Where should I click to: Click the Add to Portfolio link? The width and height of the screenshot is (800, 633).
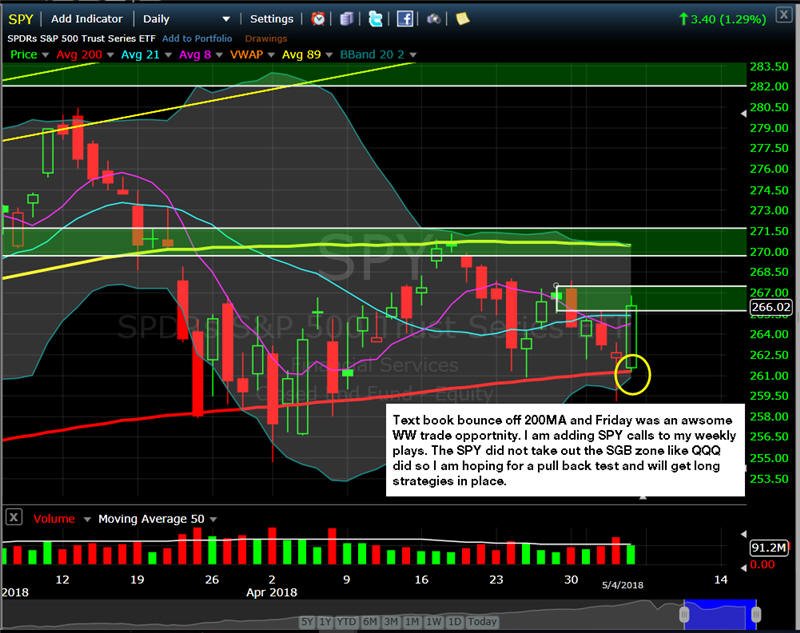click(197, 39)
